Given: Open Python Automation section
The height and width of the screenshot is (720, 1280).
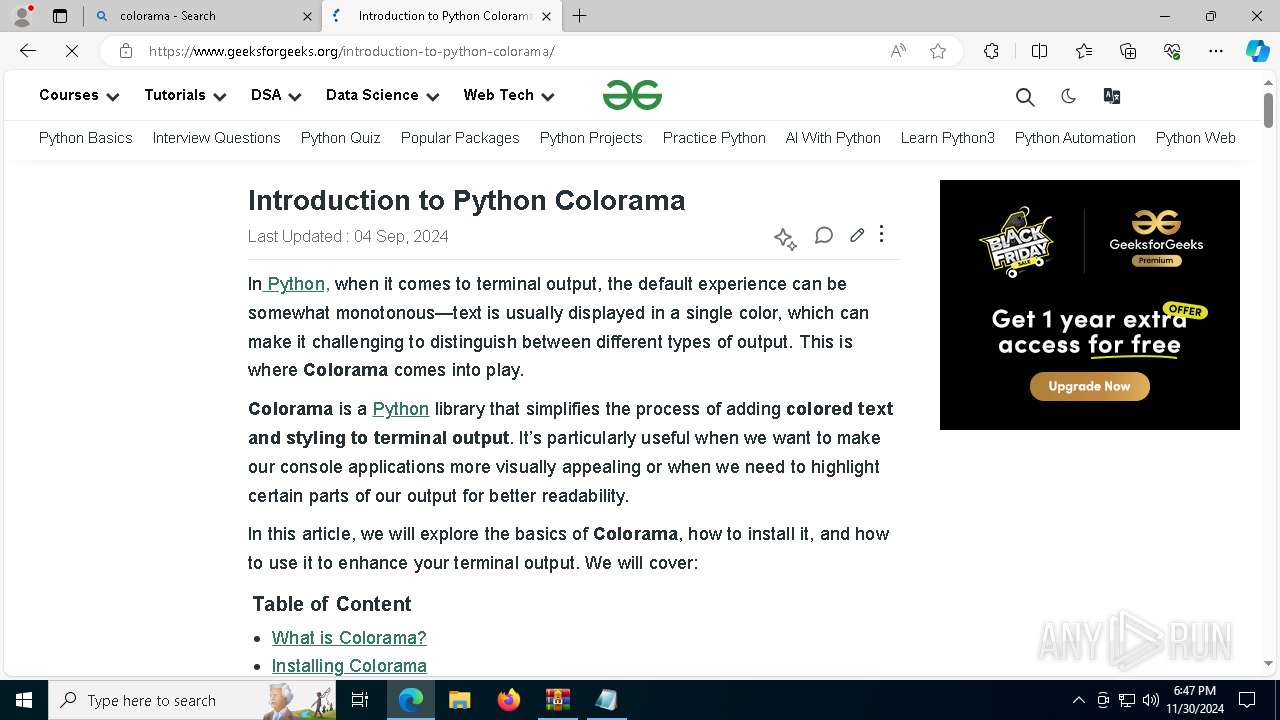Looking at the screenshot, I should click(1075, 138).
